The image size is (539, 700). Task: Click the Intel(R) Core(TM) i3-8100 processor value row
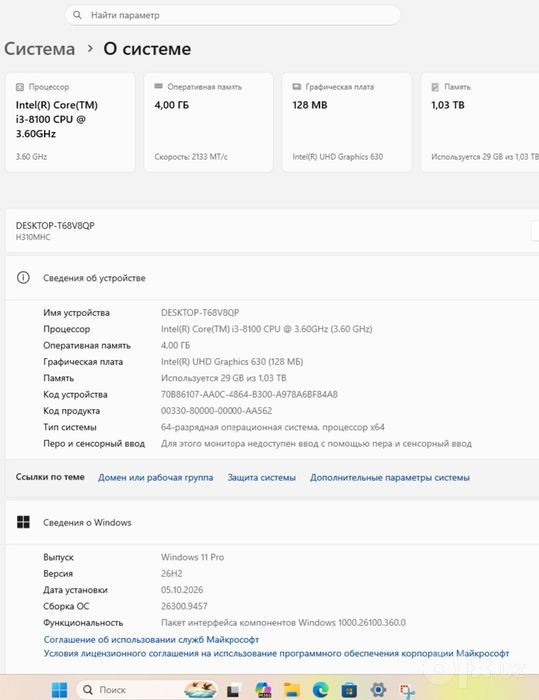point(267,329)
